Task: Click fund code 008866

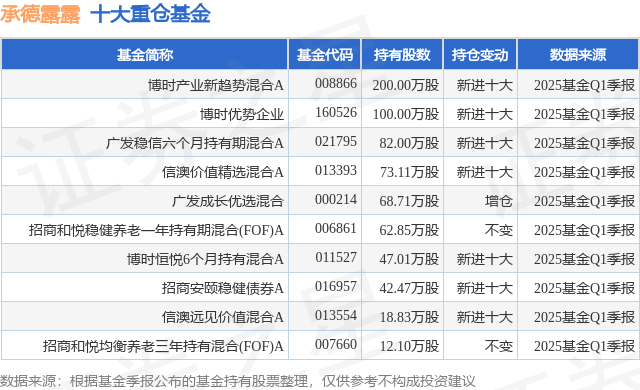Action: coord(336,84)
